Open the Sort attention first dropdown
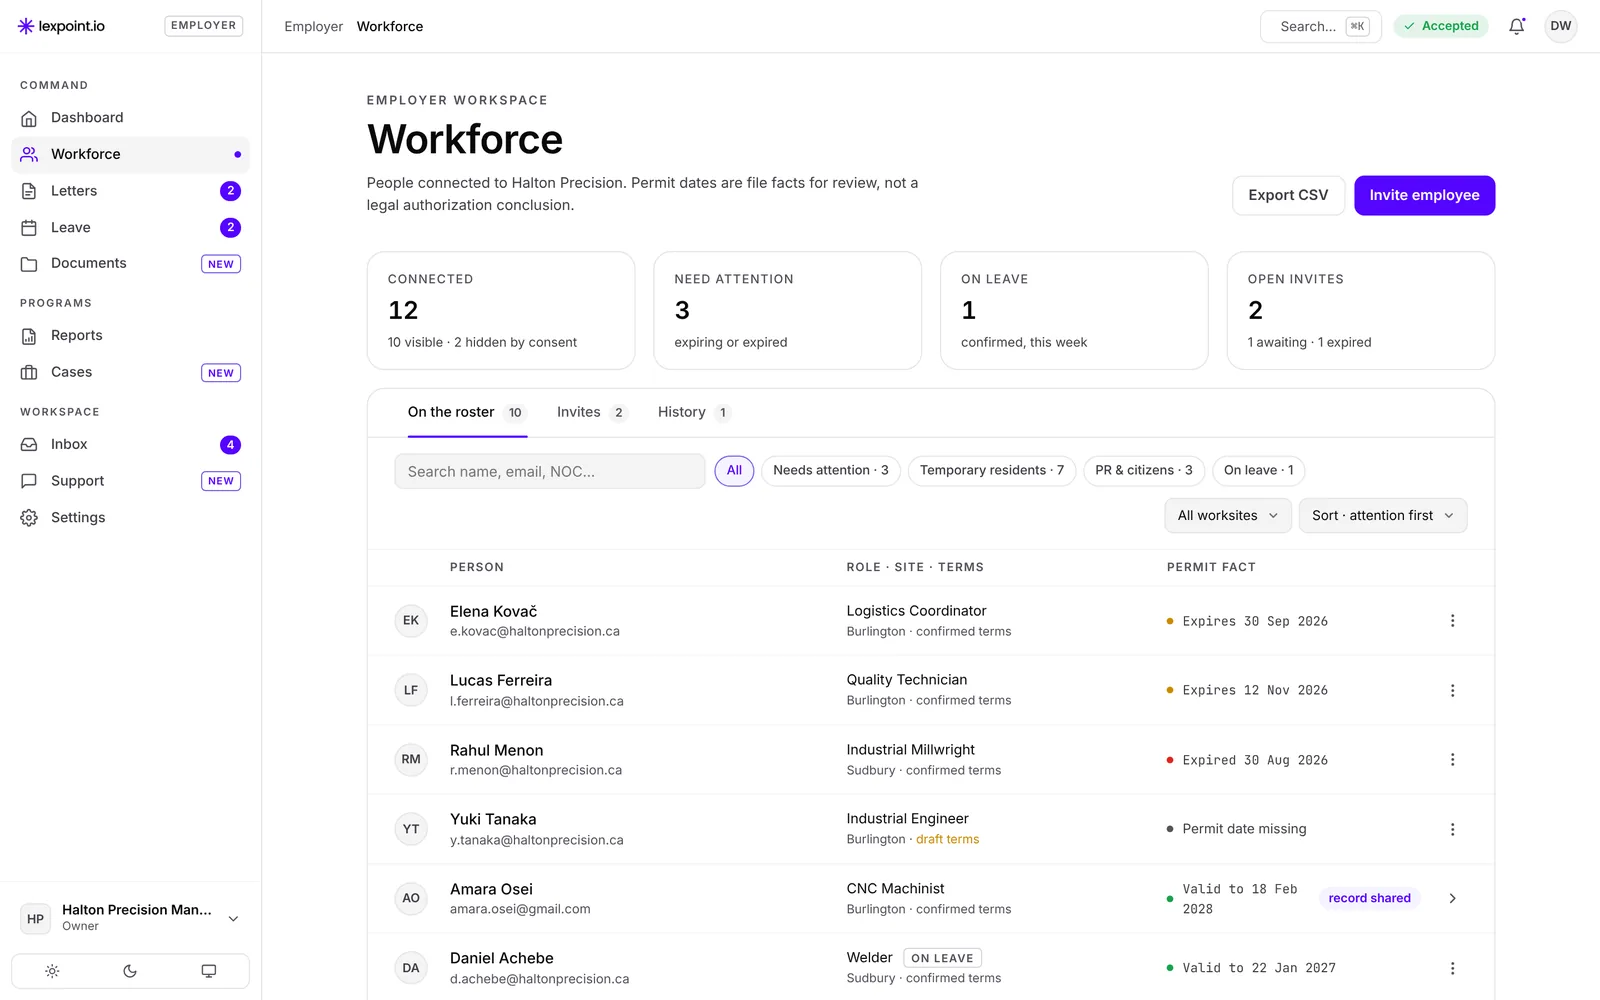 1383,516
